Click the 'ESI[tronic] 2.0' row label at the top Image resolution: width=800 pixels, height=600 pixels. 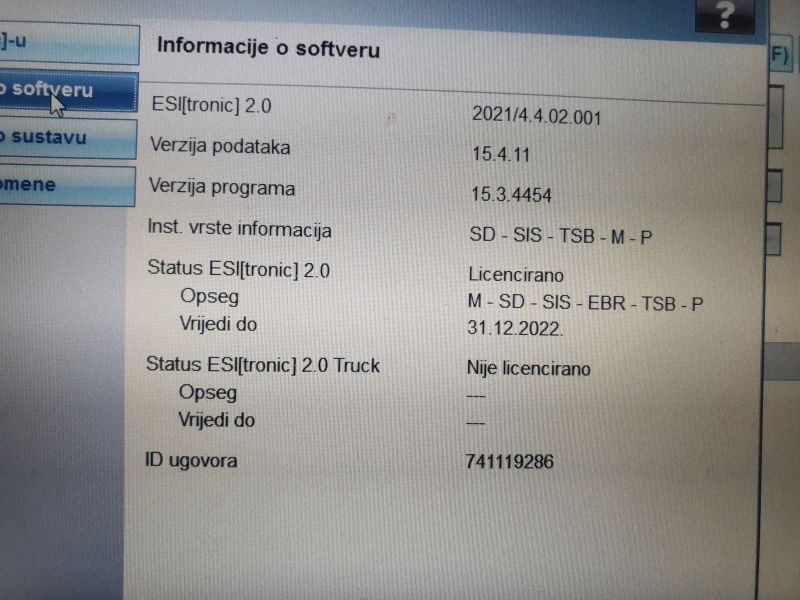pyautogui.click(x=211, y=105)
